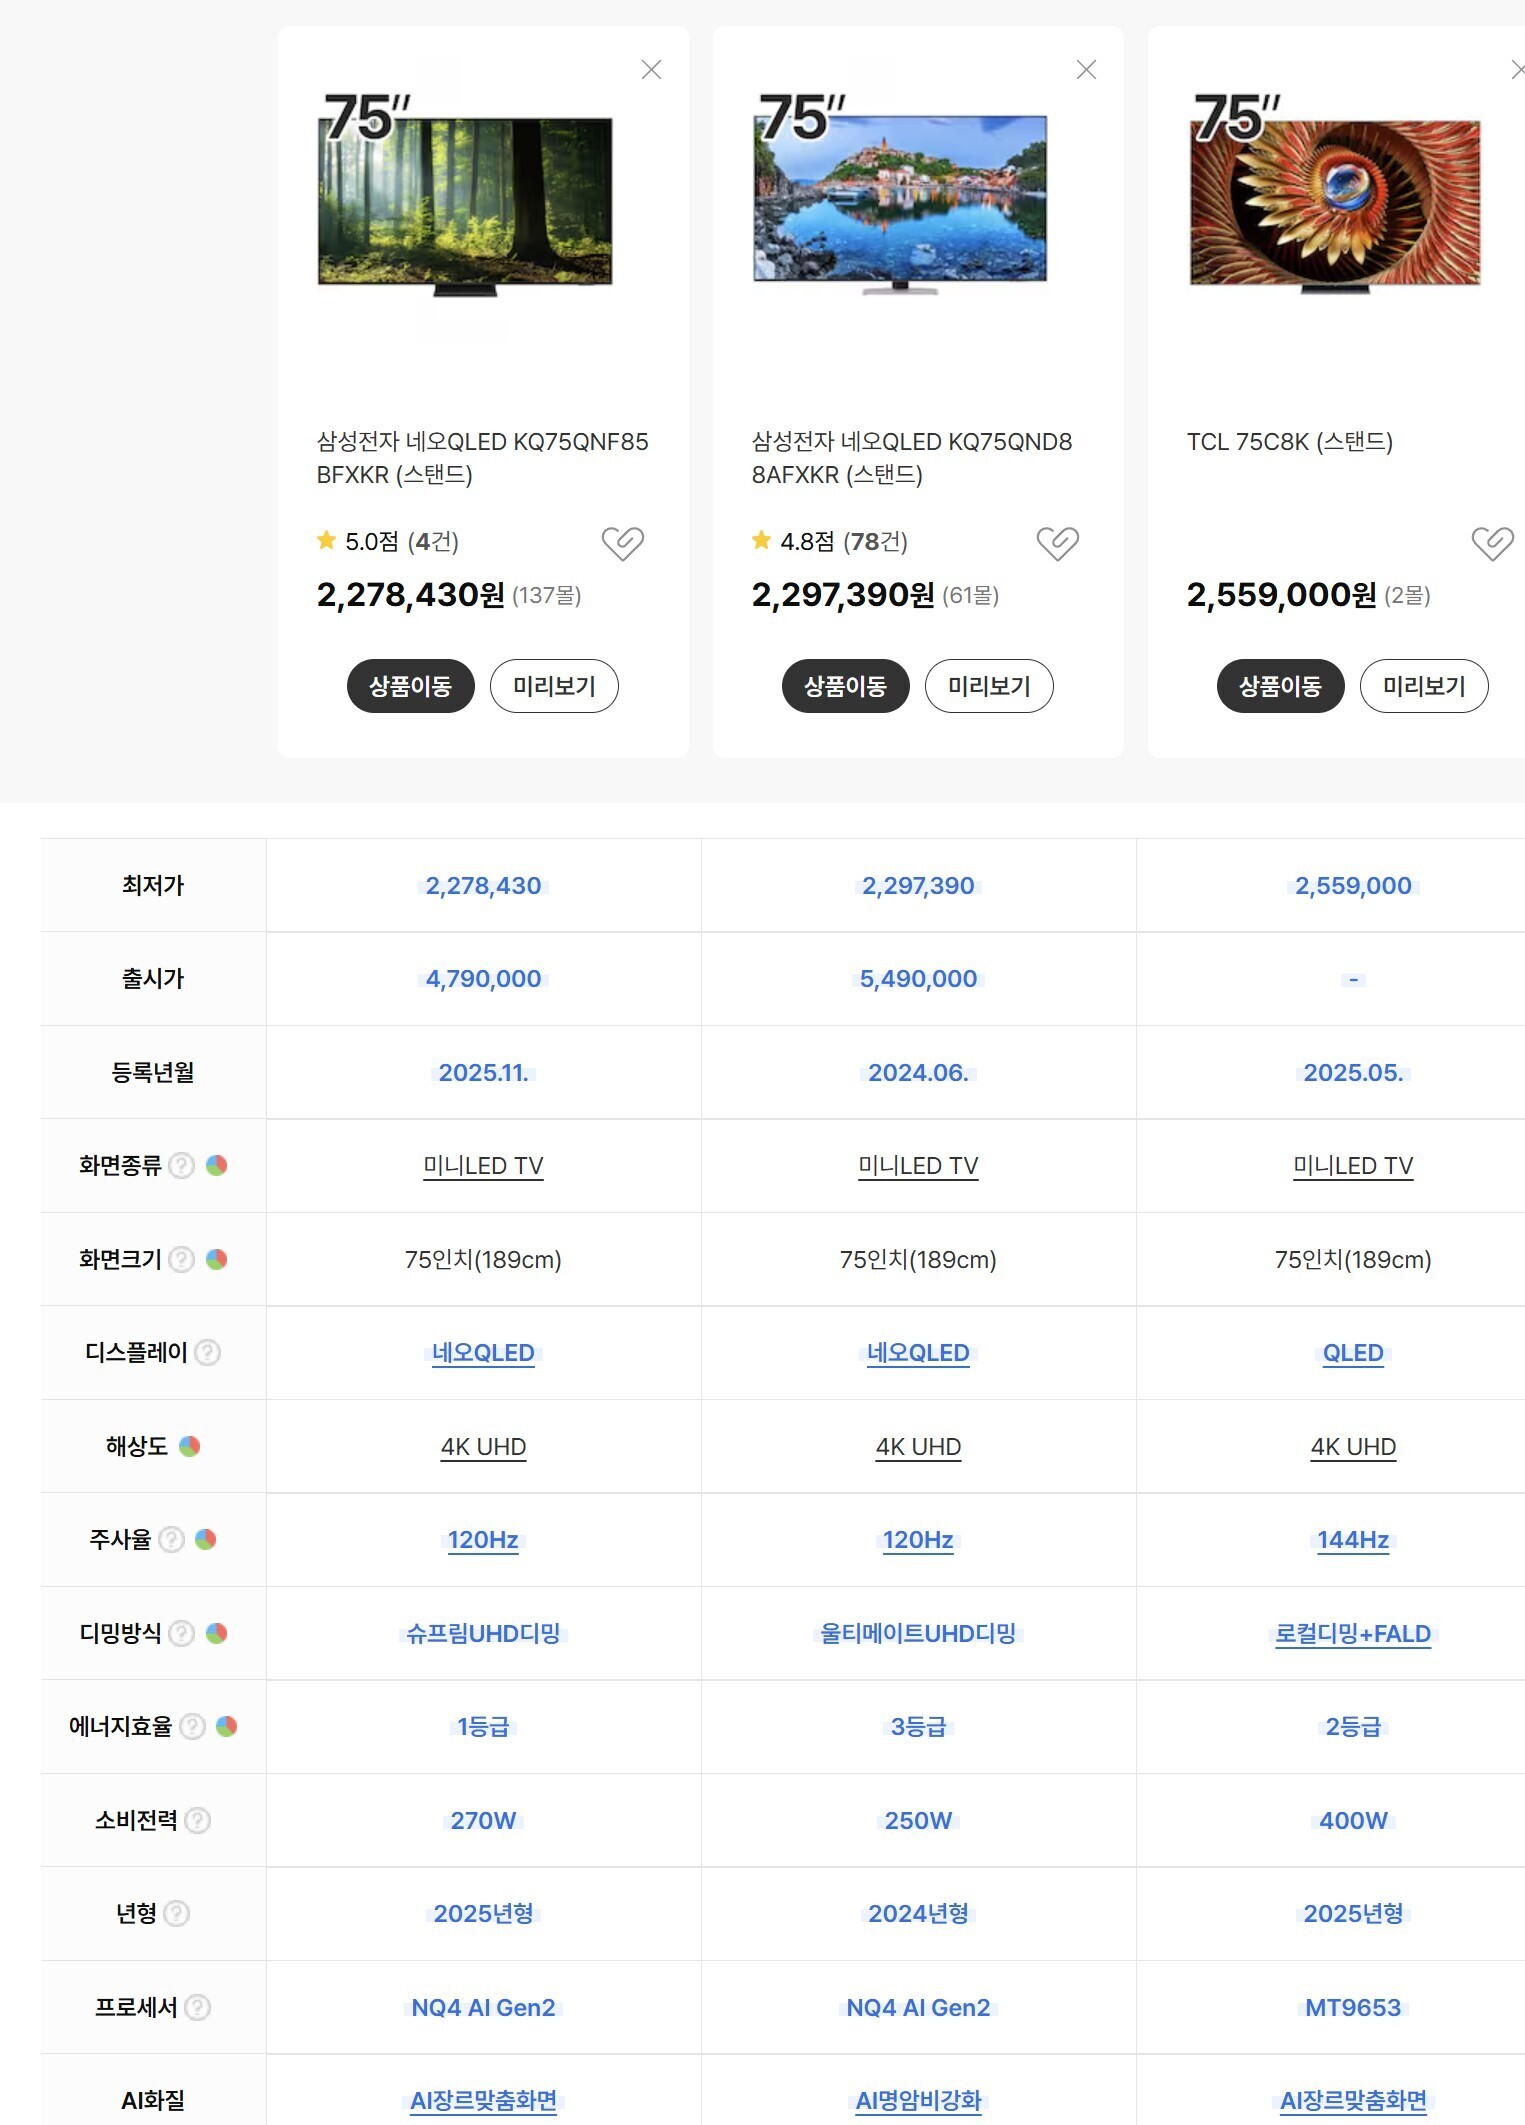Go to TCL 75C8K product page via 상품이동
This screenshot has width=1525, height=2125.
pyautogui.click(x=1280, y=686)
